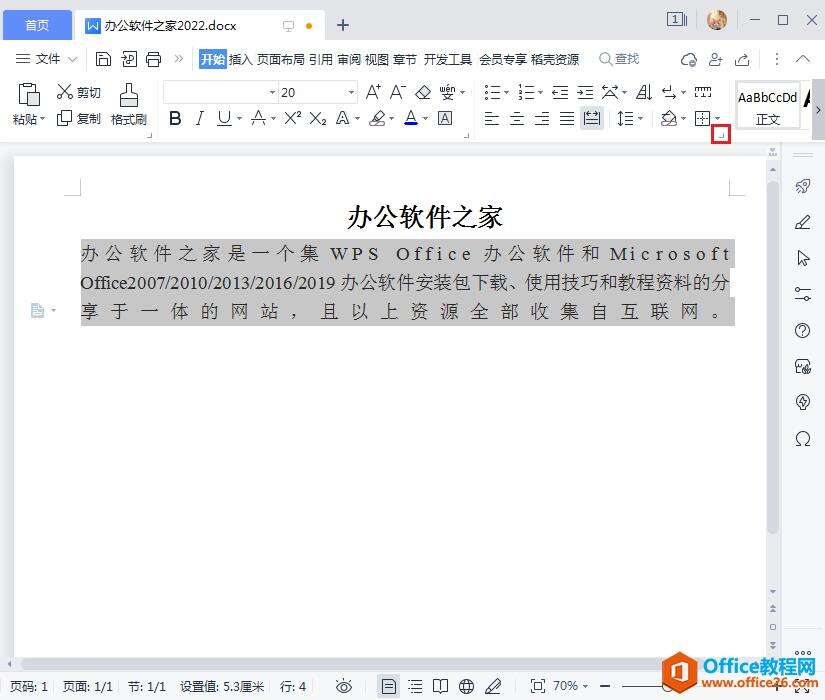The height and width of the screenshot is (700, 825).
Task: Click the text highlight color button
Action: click(x=377, y=118)
